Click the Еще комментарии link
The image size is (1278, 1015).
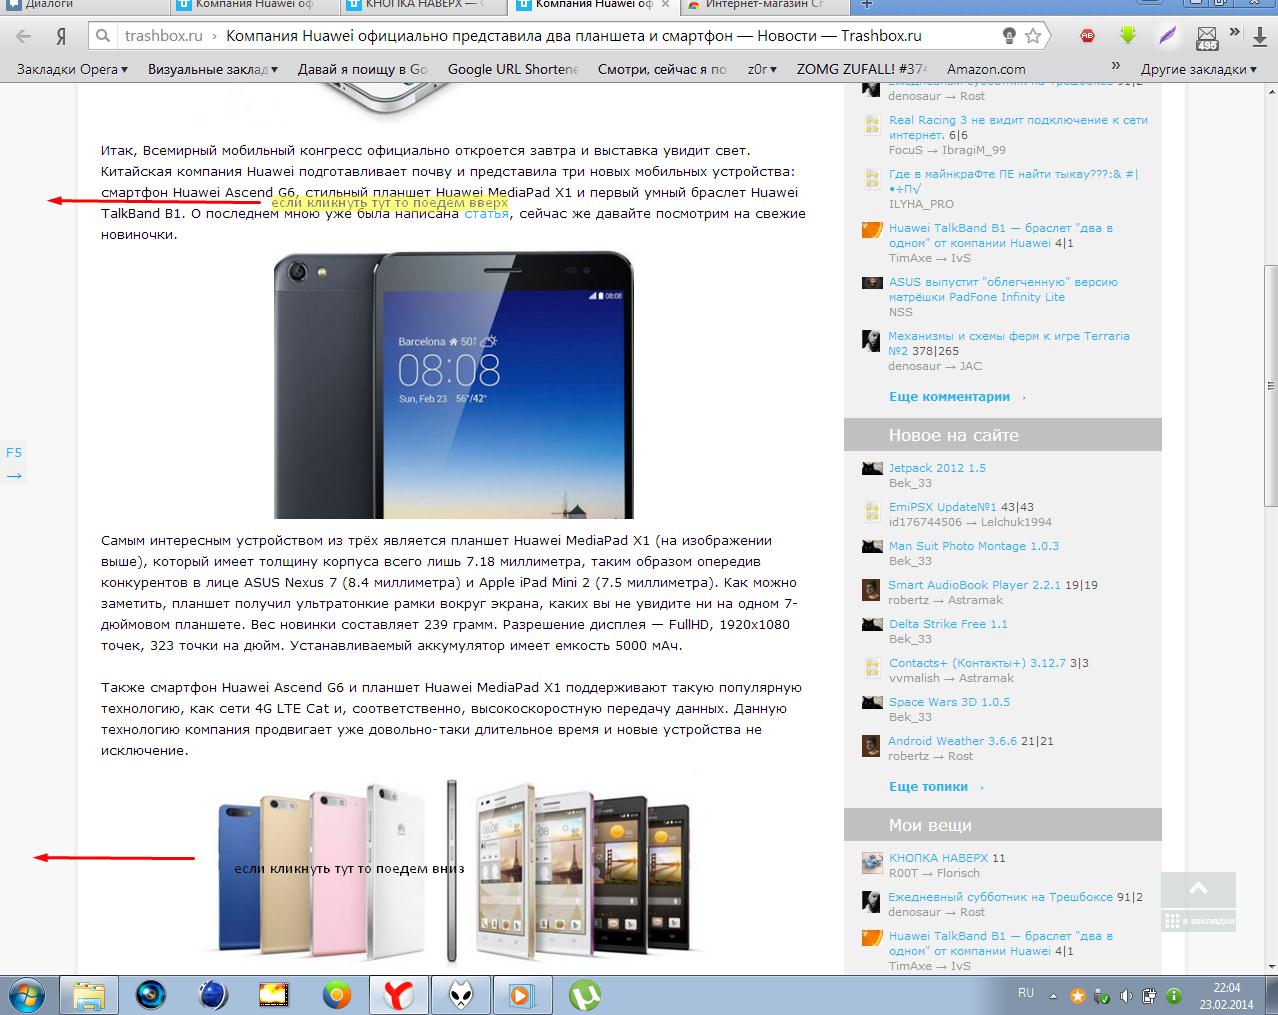point(949,397)
